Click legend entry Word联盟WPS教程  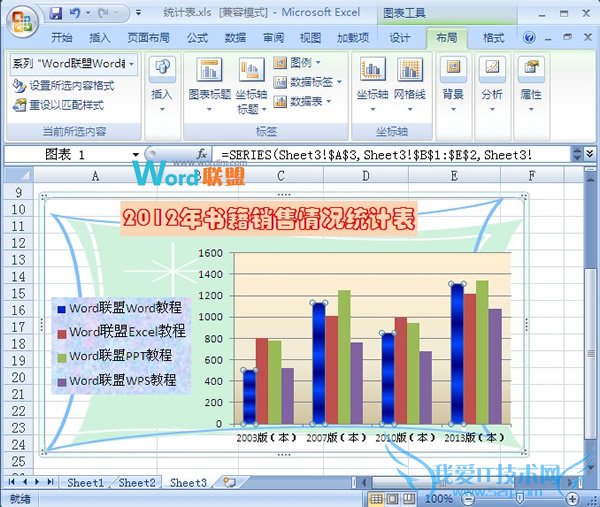pyautogui.click(x=117, y=381)
